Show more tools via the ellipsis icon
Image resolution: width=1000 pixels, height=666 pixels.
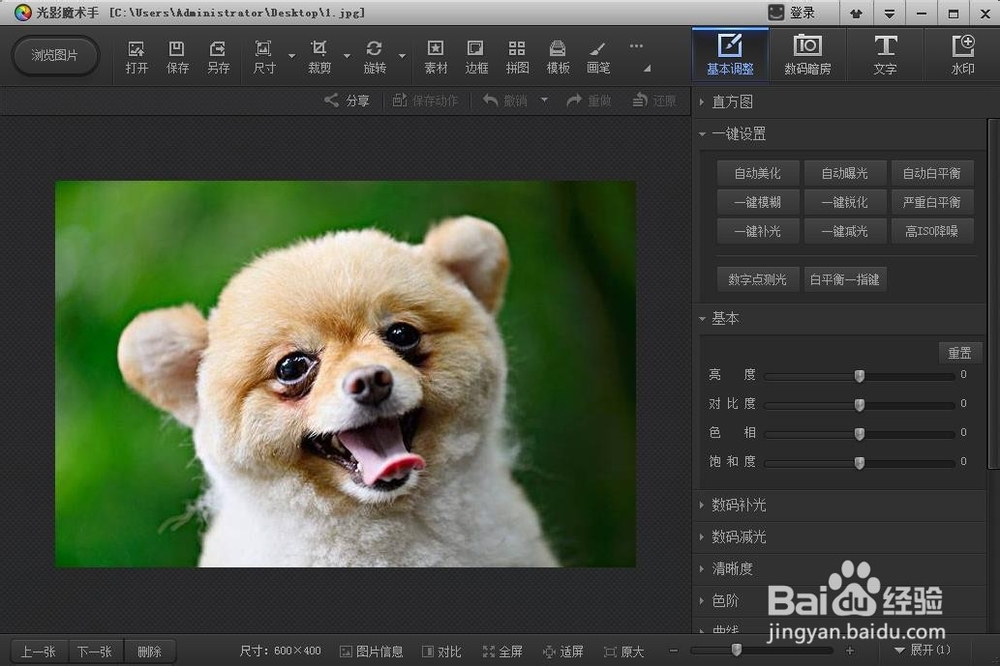pos(636,46)
